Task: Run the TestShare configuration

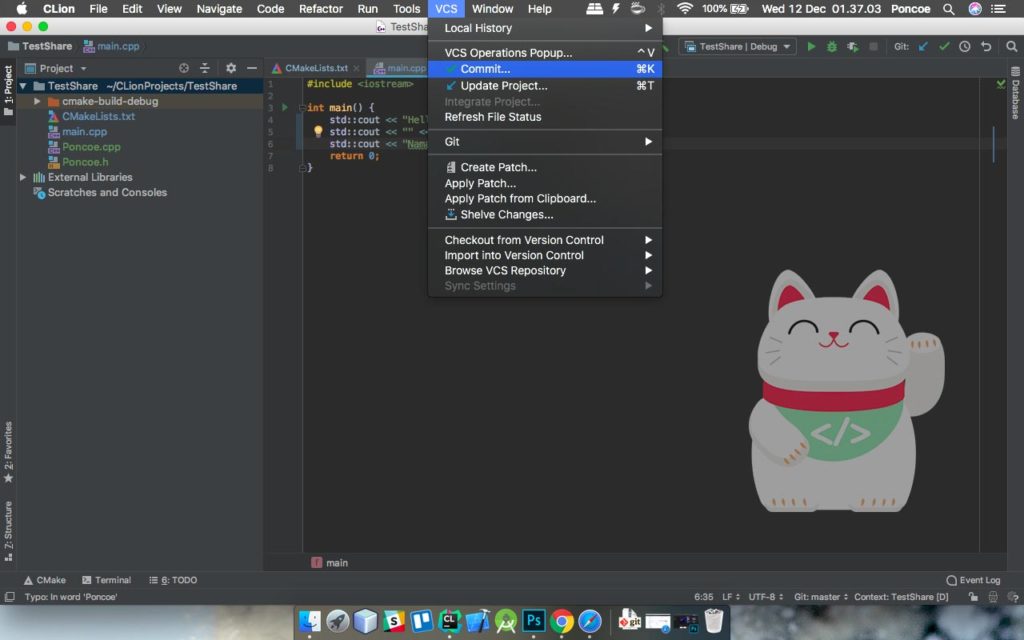Action: pyautogui.click(x=811, y=46)
